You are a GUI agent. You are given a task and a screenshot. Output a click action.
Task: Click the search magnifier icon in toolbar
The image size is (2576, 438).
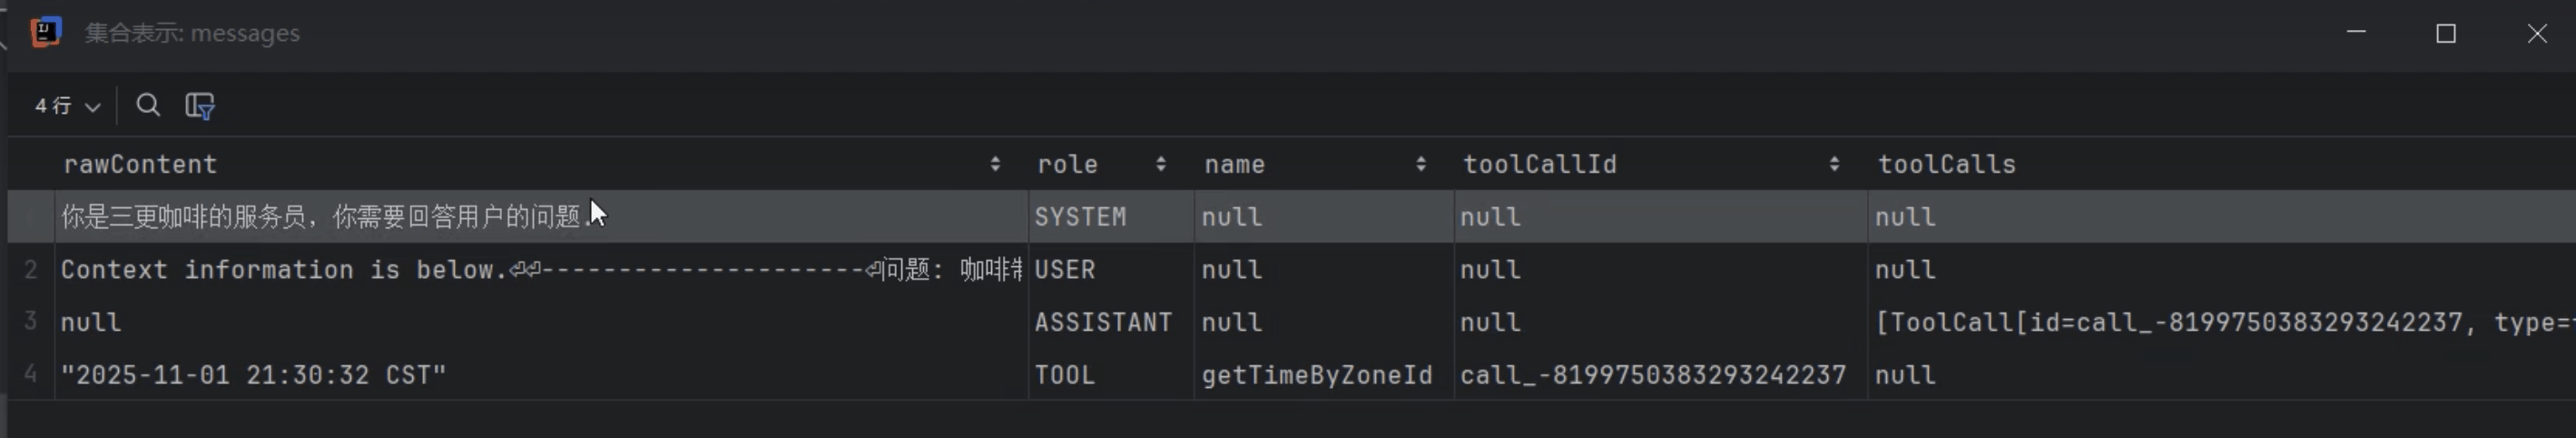pos(148,105)
